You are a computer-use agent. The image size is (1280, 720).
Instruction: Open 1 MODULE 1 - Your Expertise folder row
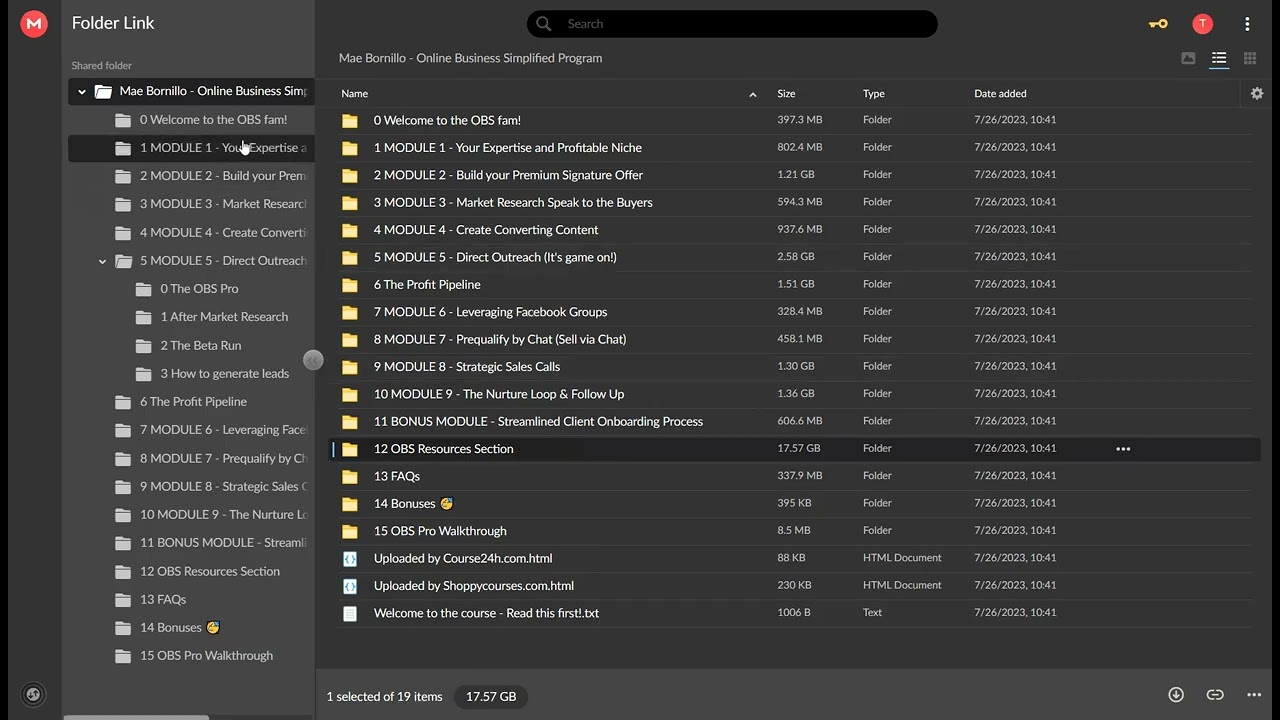796,147
